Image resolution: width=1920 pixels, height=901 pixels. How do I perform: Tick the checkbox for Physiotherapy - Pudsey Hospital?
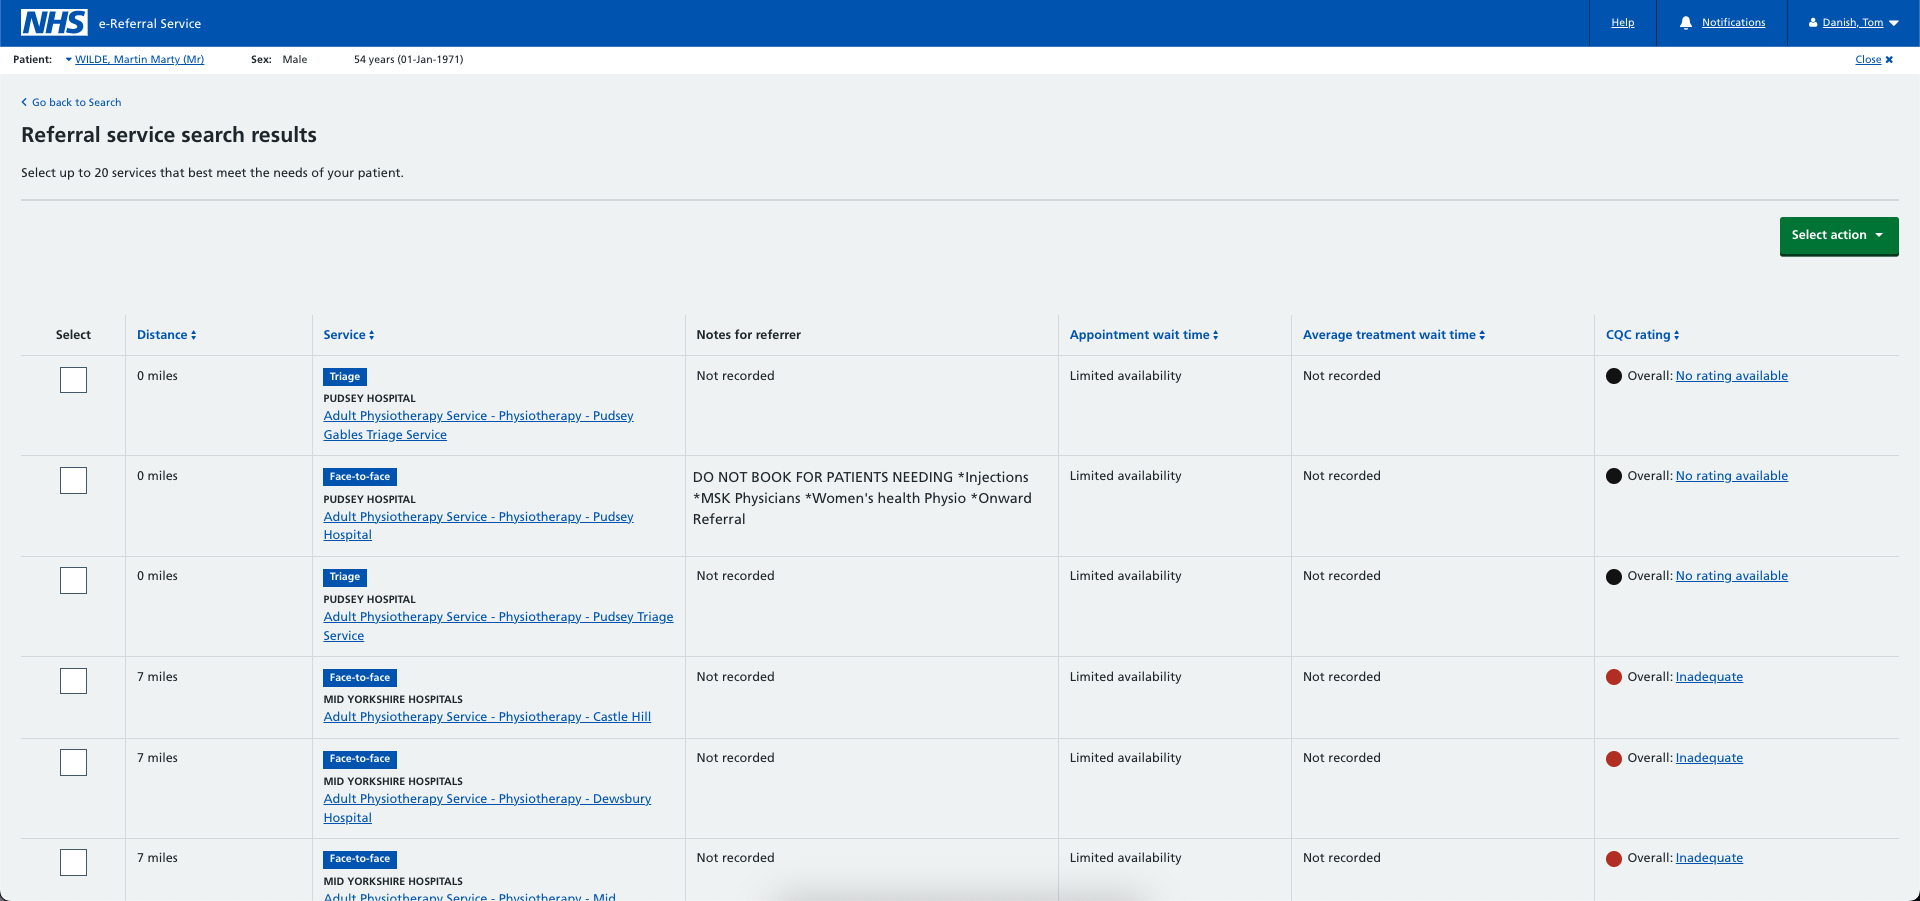[73, 480]
